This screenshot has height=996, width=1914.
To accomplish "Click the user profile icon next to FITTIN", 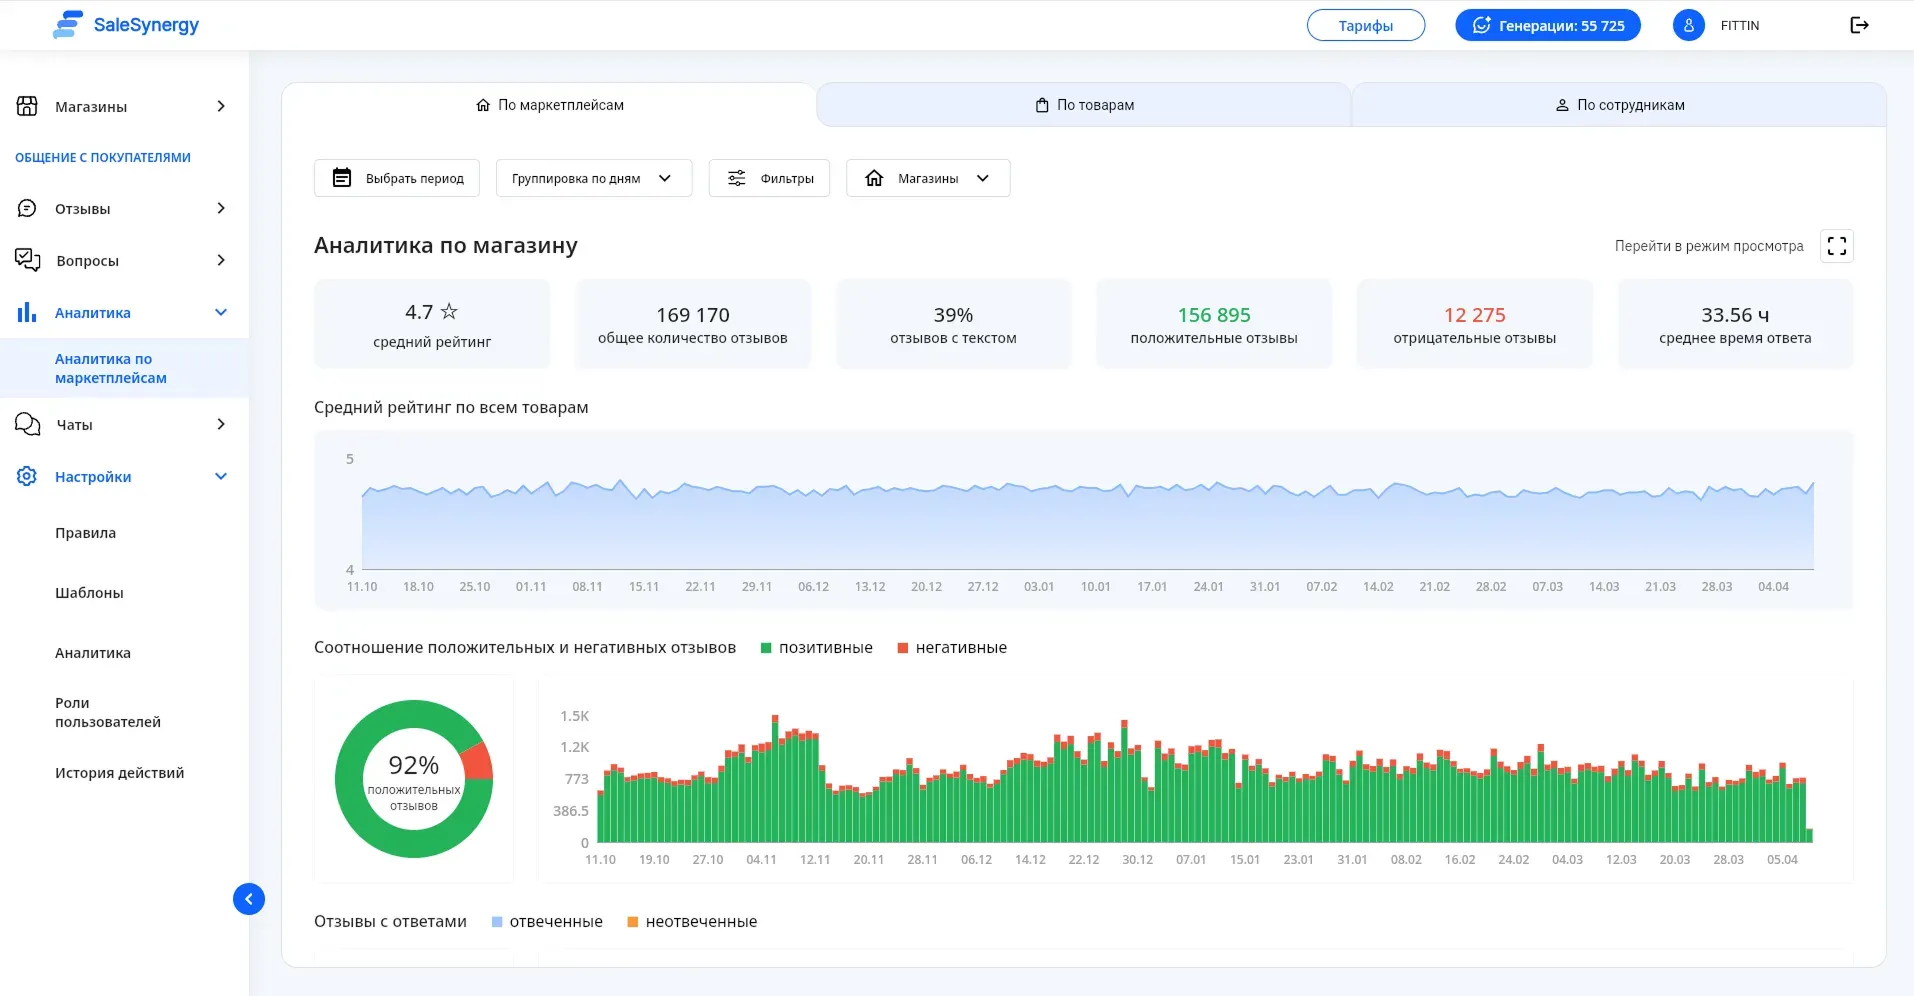I will [1689, 24].
